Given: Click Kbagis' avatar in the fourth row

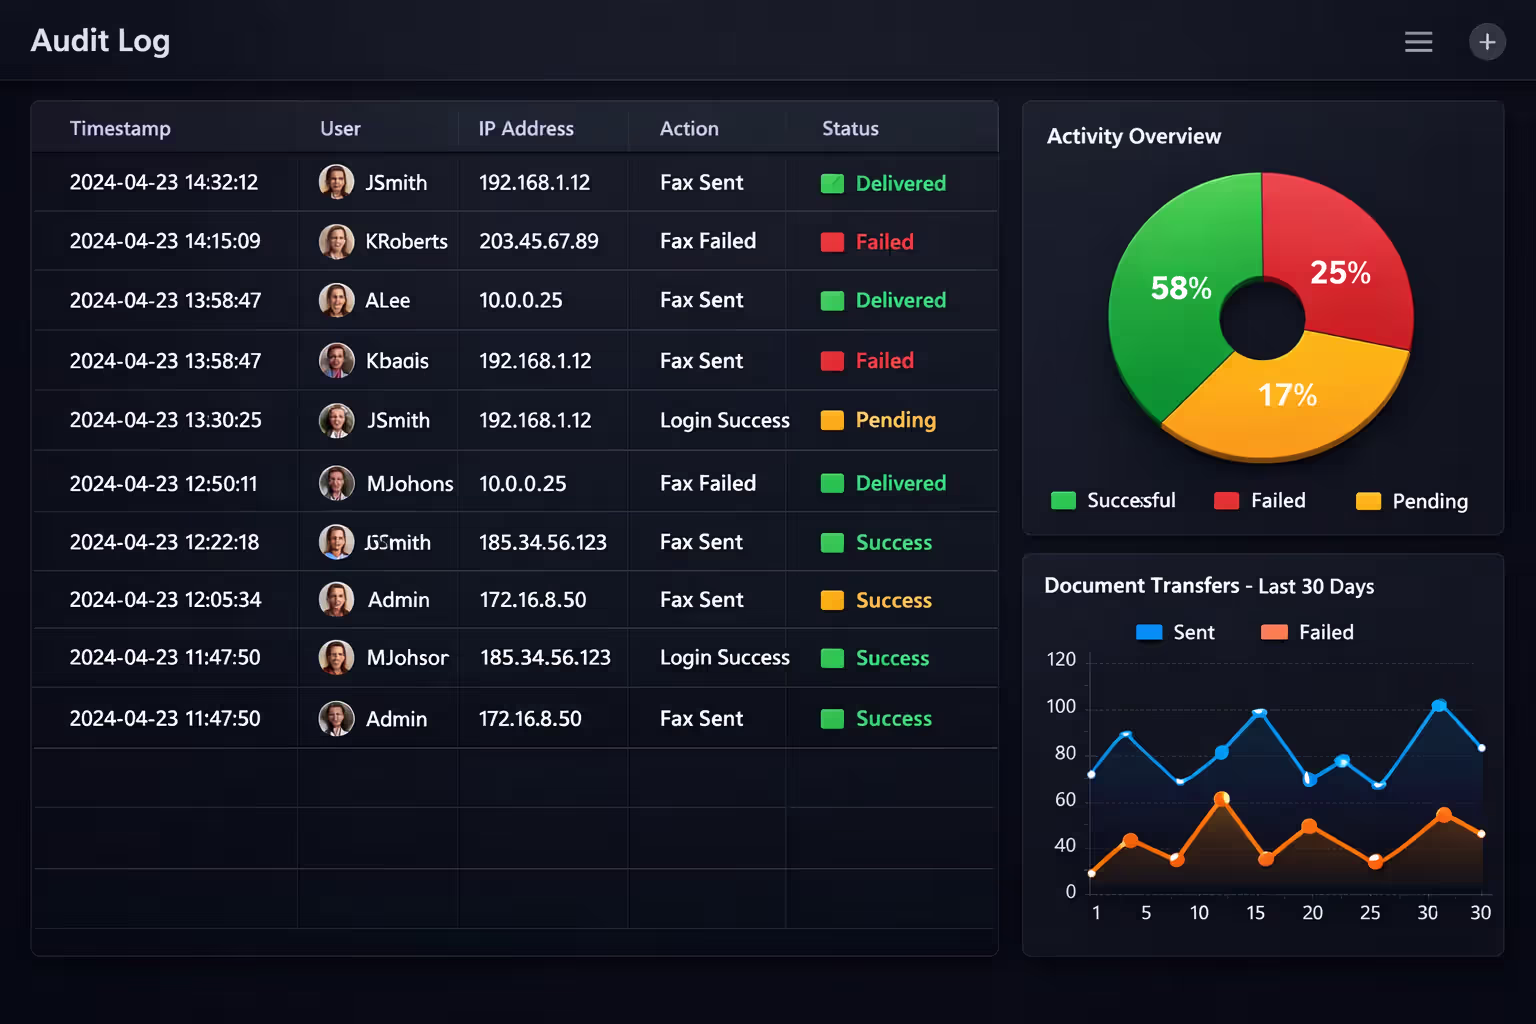Looking at the screenshot, I should 337,360.
